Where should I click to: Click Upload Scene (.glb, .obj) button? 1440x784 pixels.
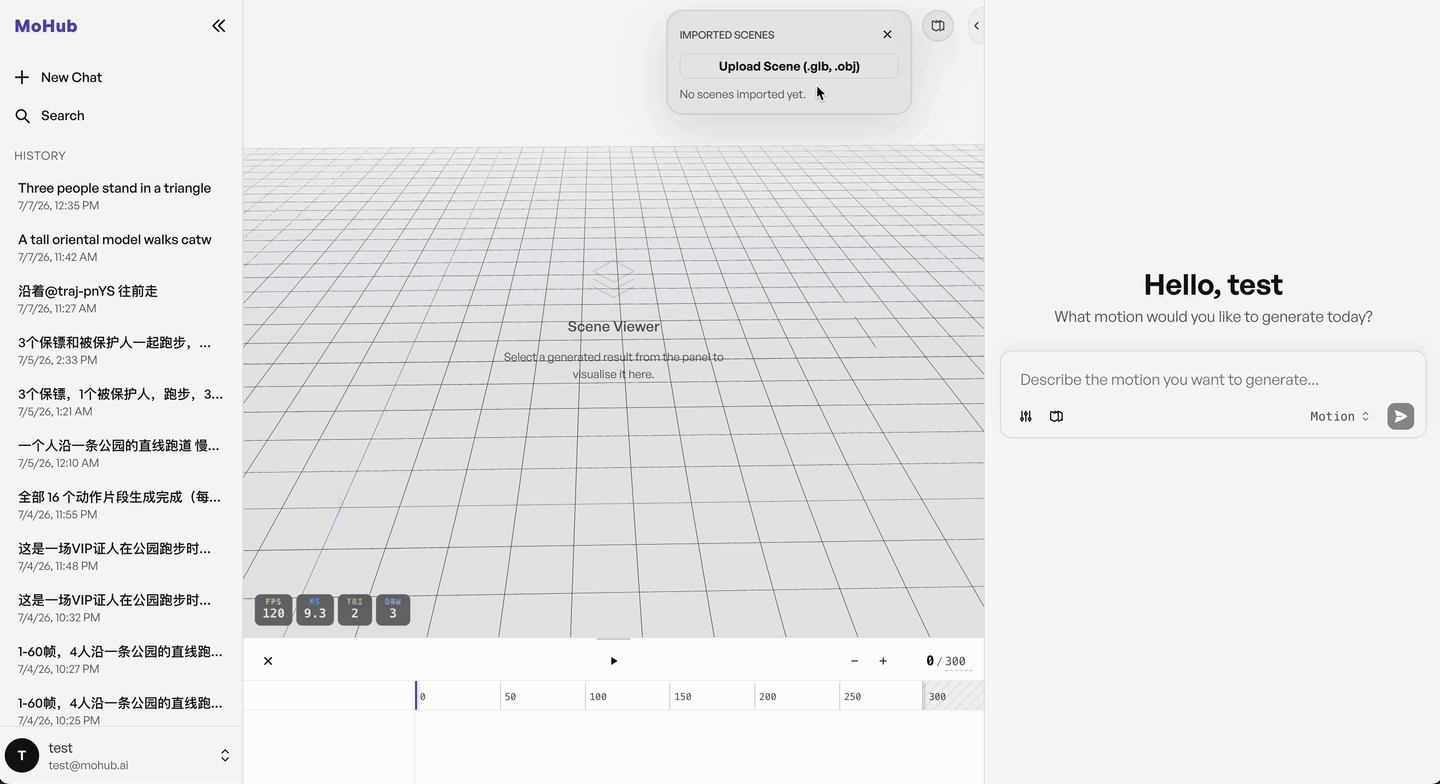click(789, 66)
